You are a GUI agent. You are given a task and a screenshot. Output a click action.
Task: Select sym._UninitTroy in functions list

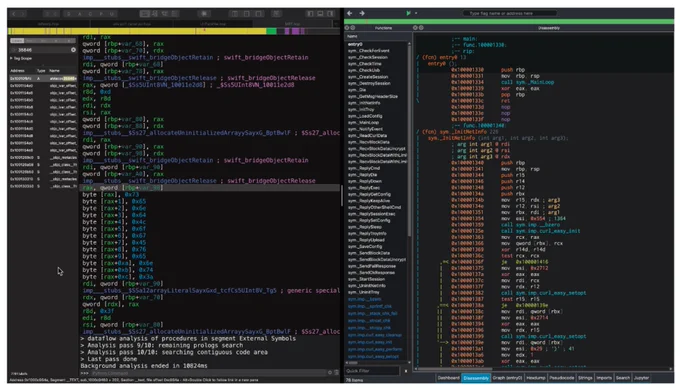click(363, 292)
